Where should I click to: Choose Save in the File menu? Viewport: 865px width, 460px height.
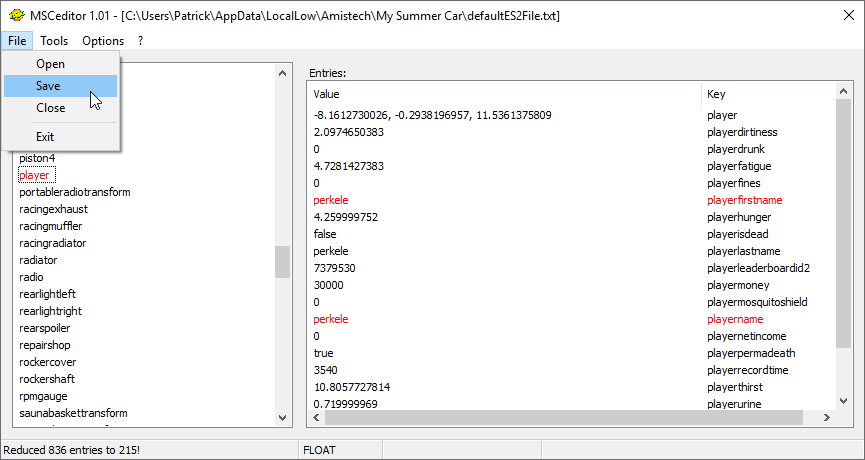pos(61,86)
